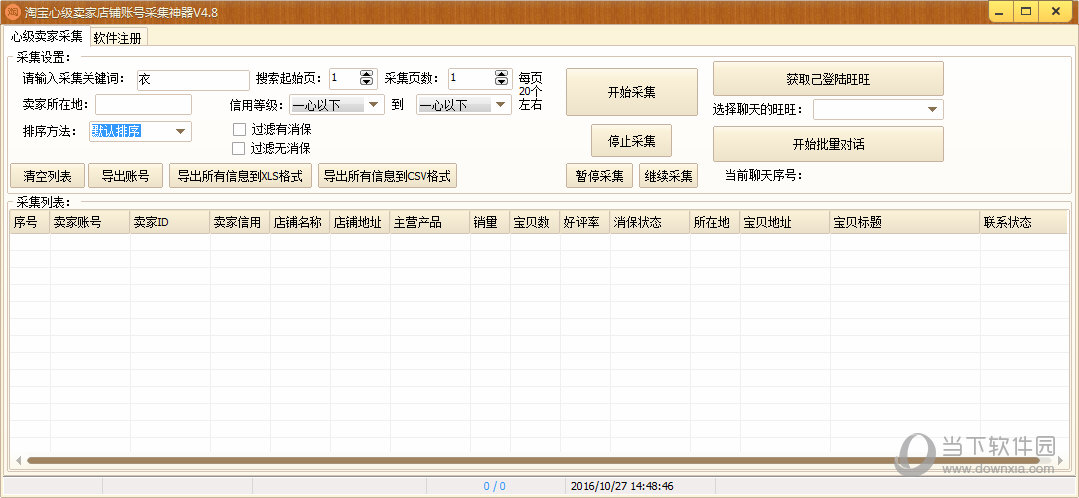The image size is (1079, 498).
Task: Sort by the 序号 column header
Action: 30,222
